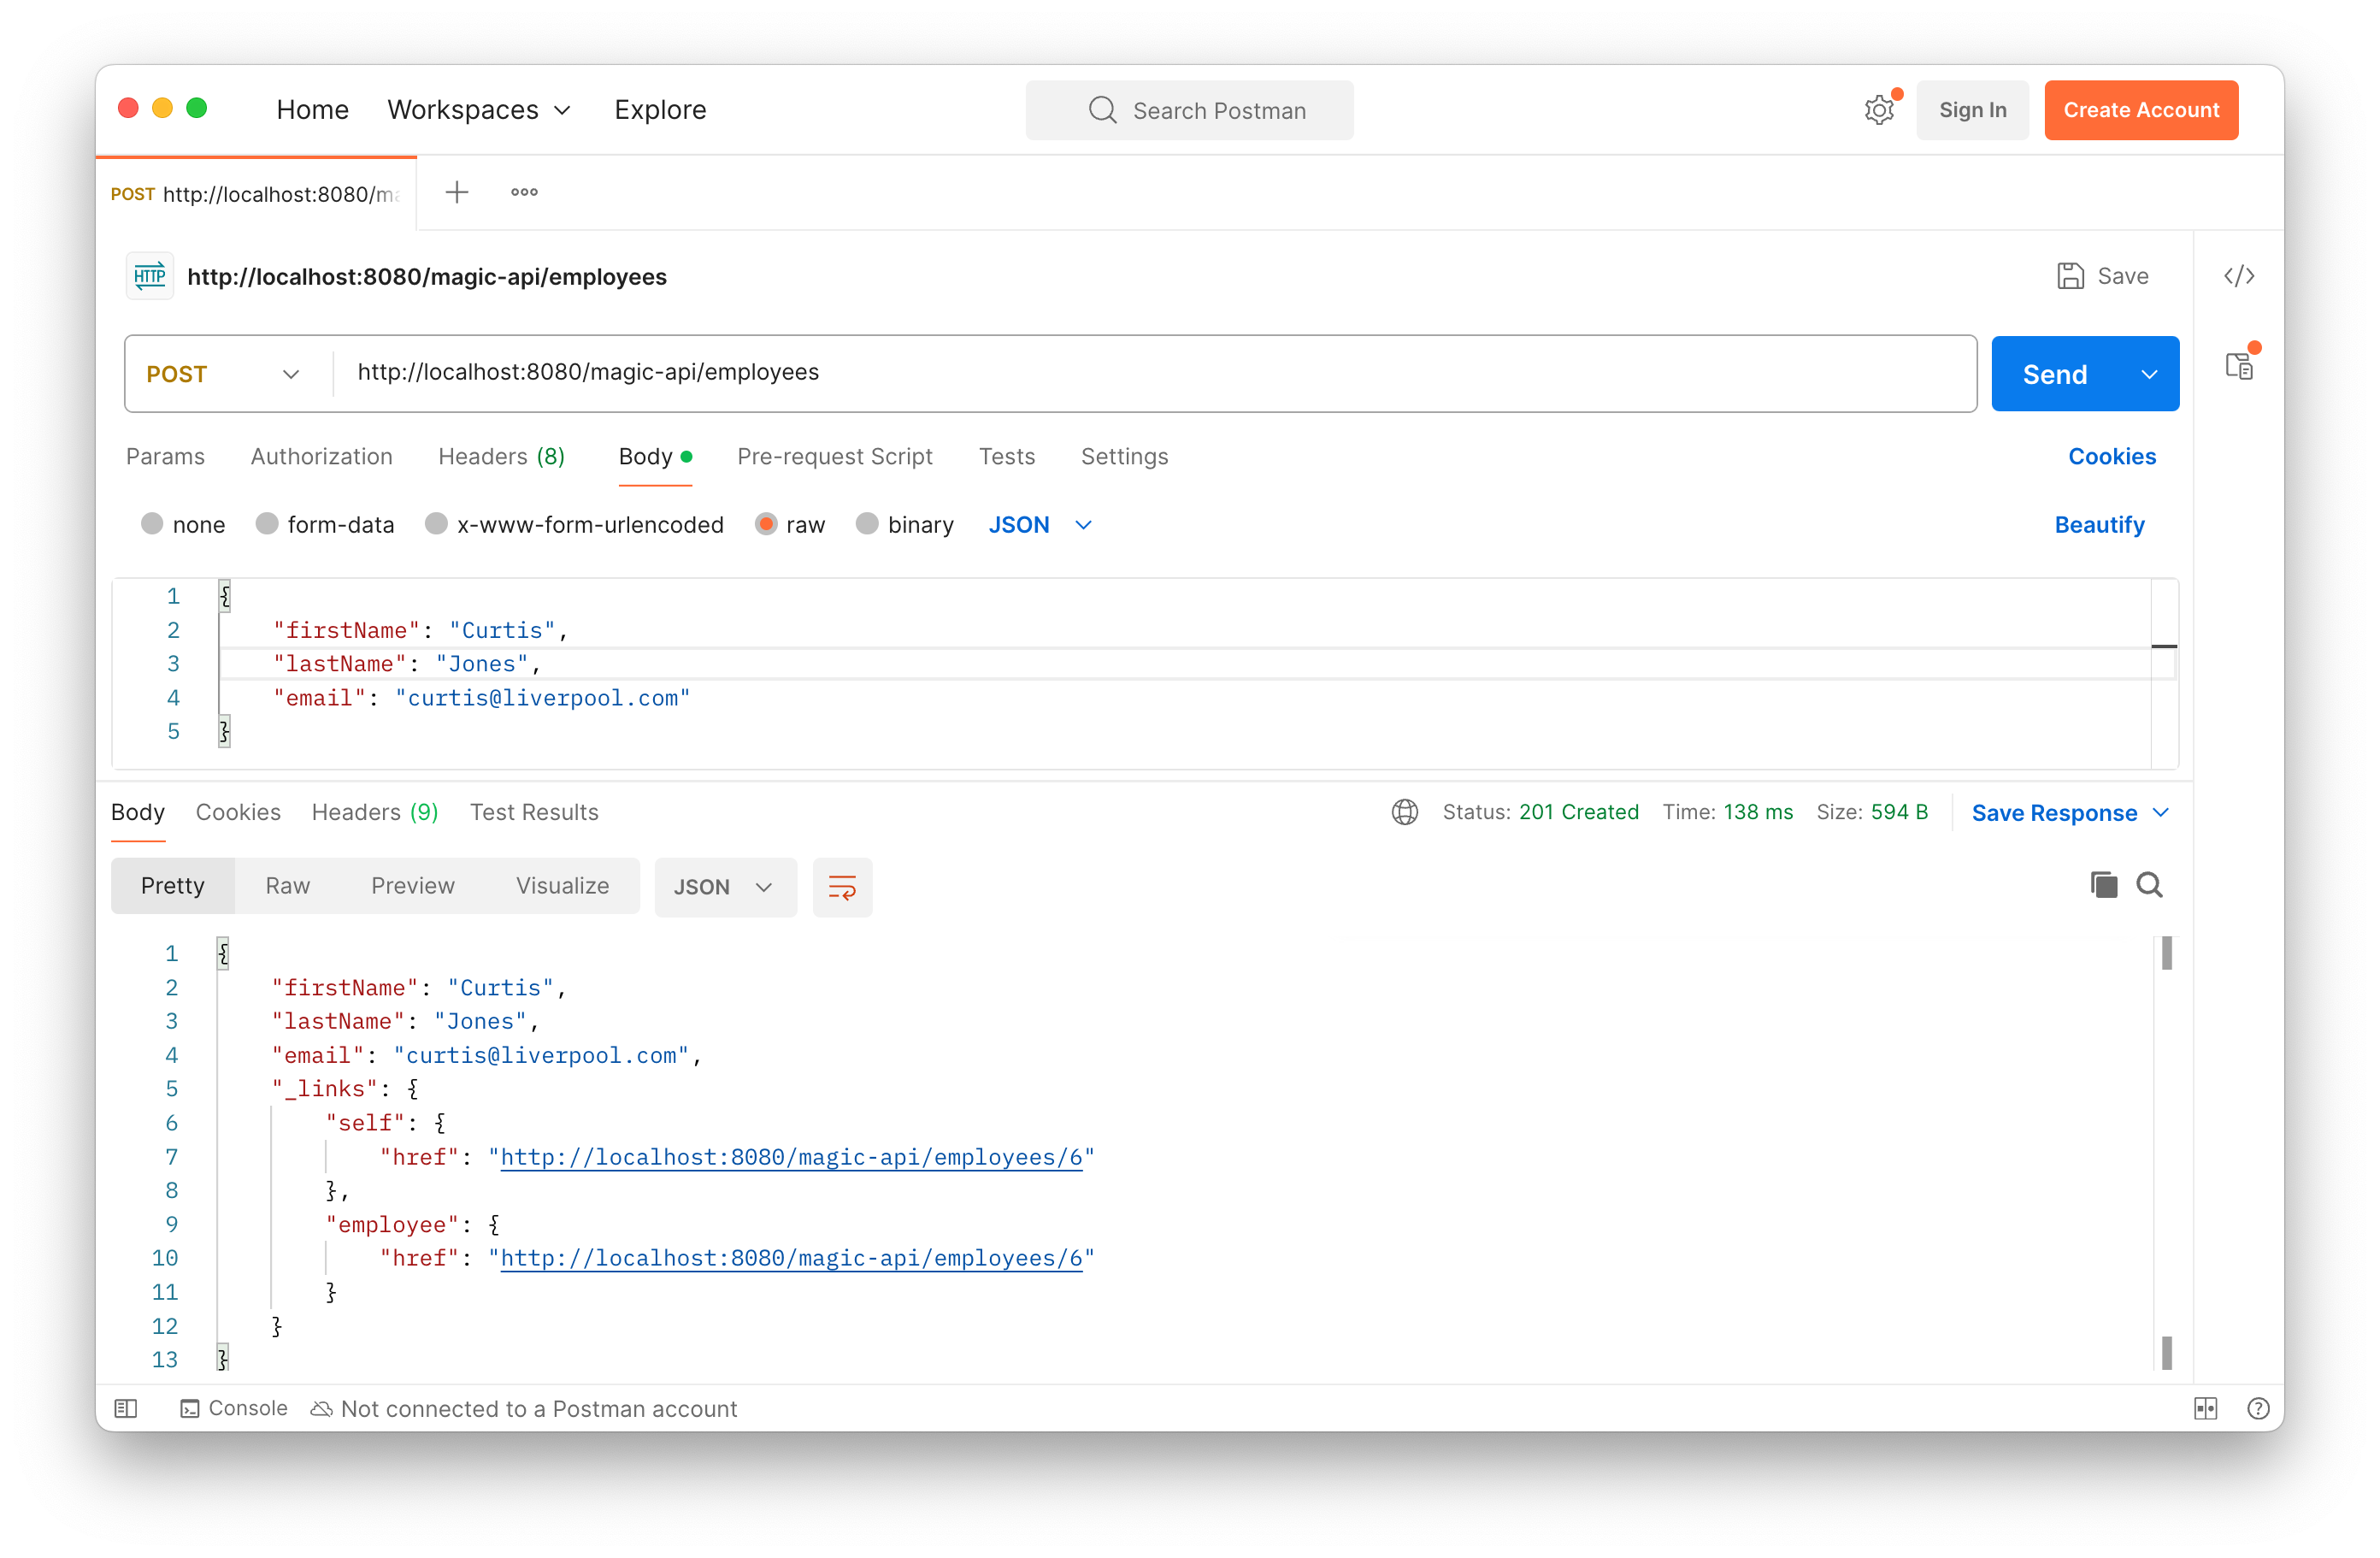
Task: Search the response body with magnifier icon
Action: coord(2149,885)
